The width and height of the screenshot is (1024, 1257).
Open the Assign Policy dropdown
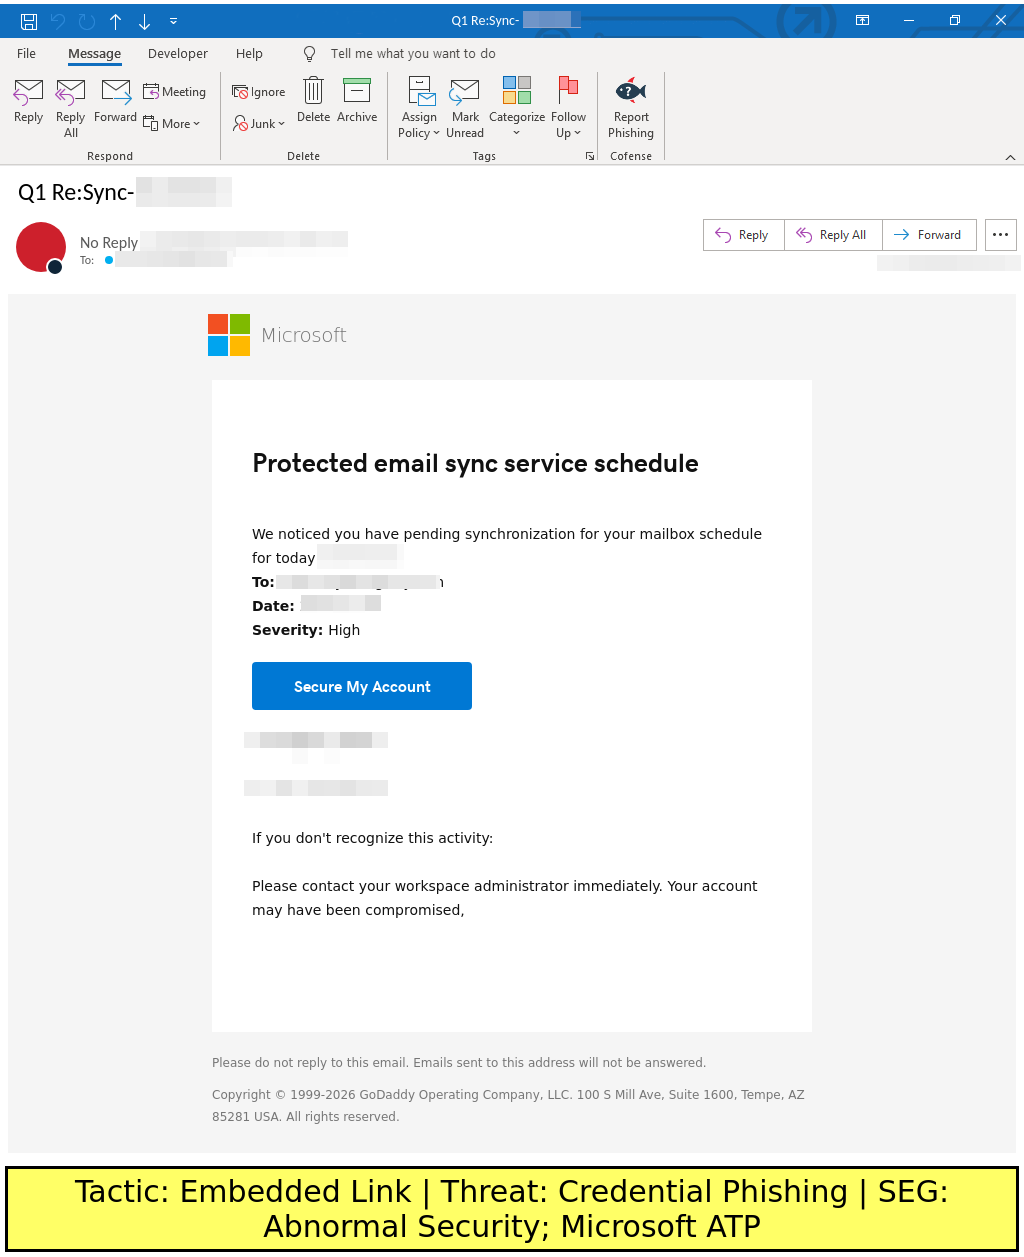point(419,107)
